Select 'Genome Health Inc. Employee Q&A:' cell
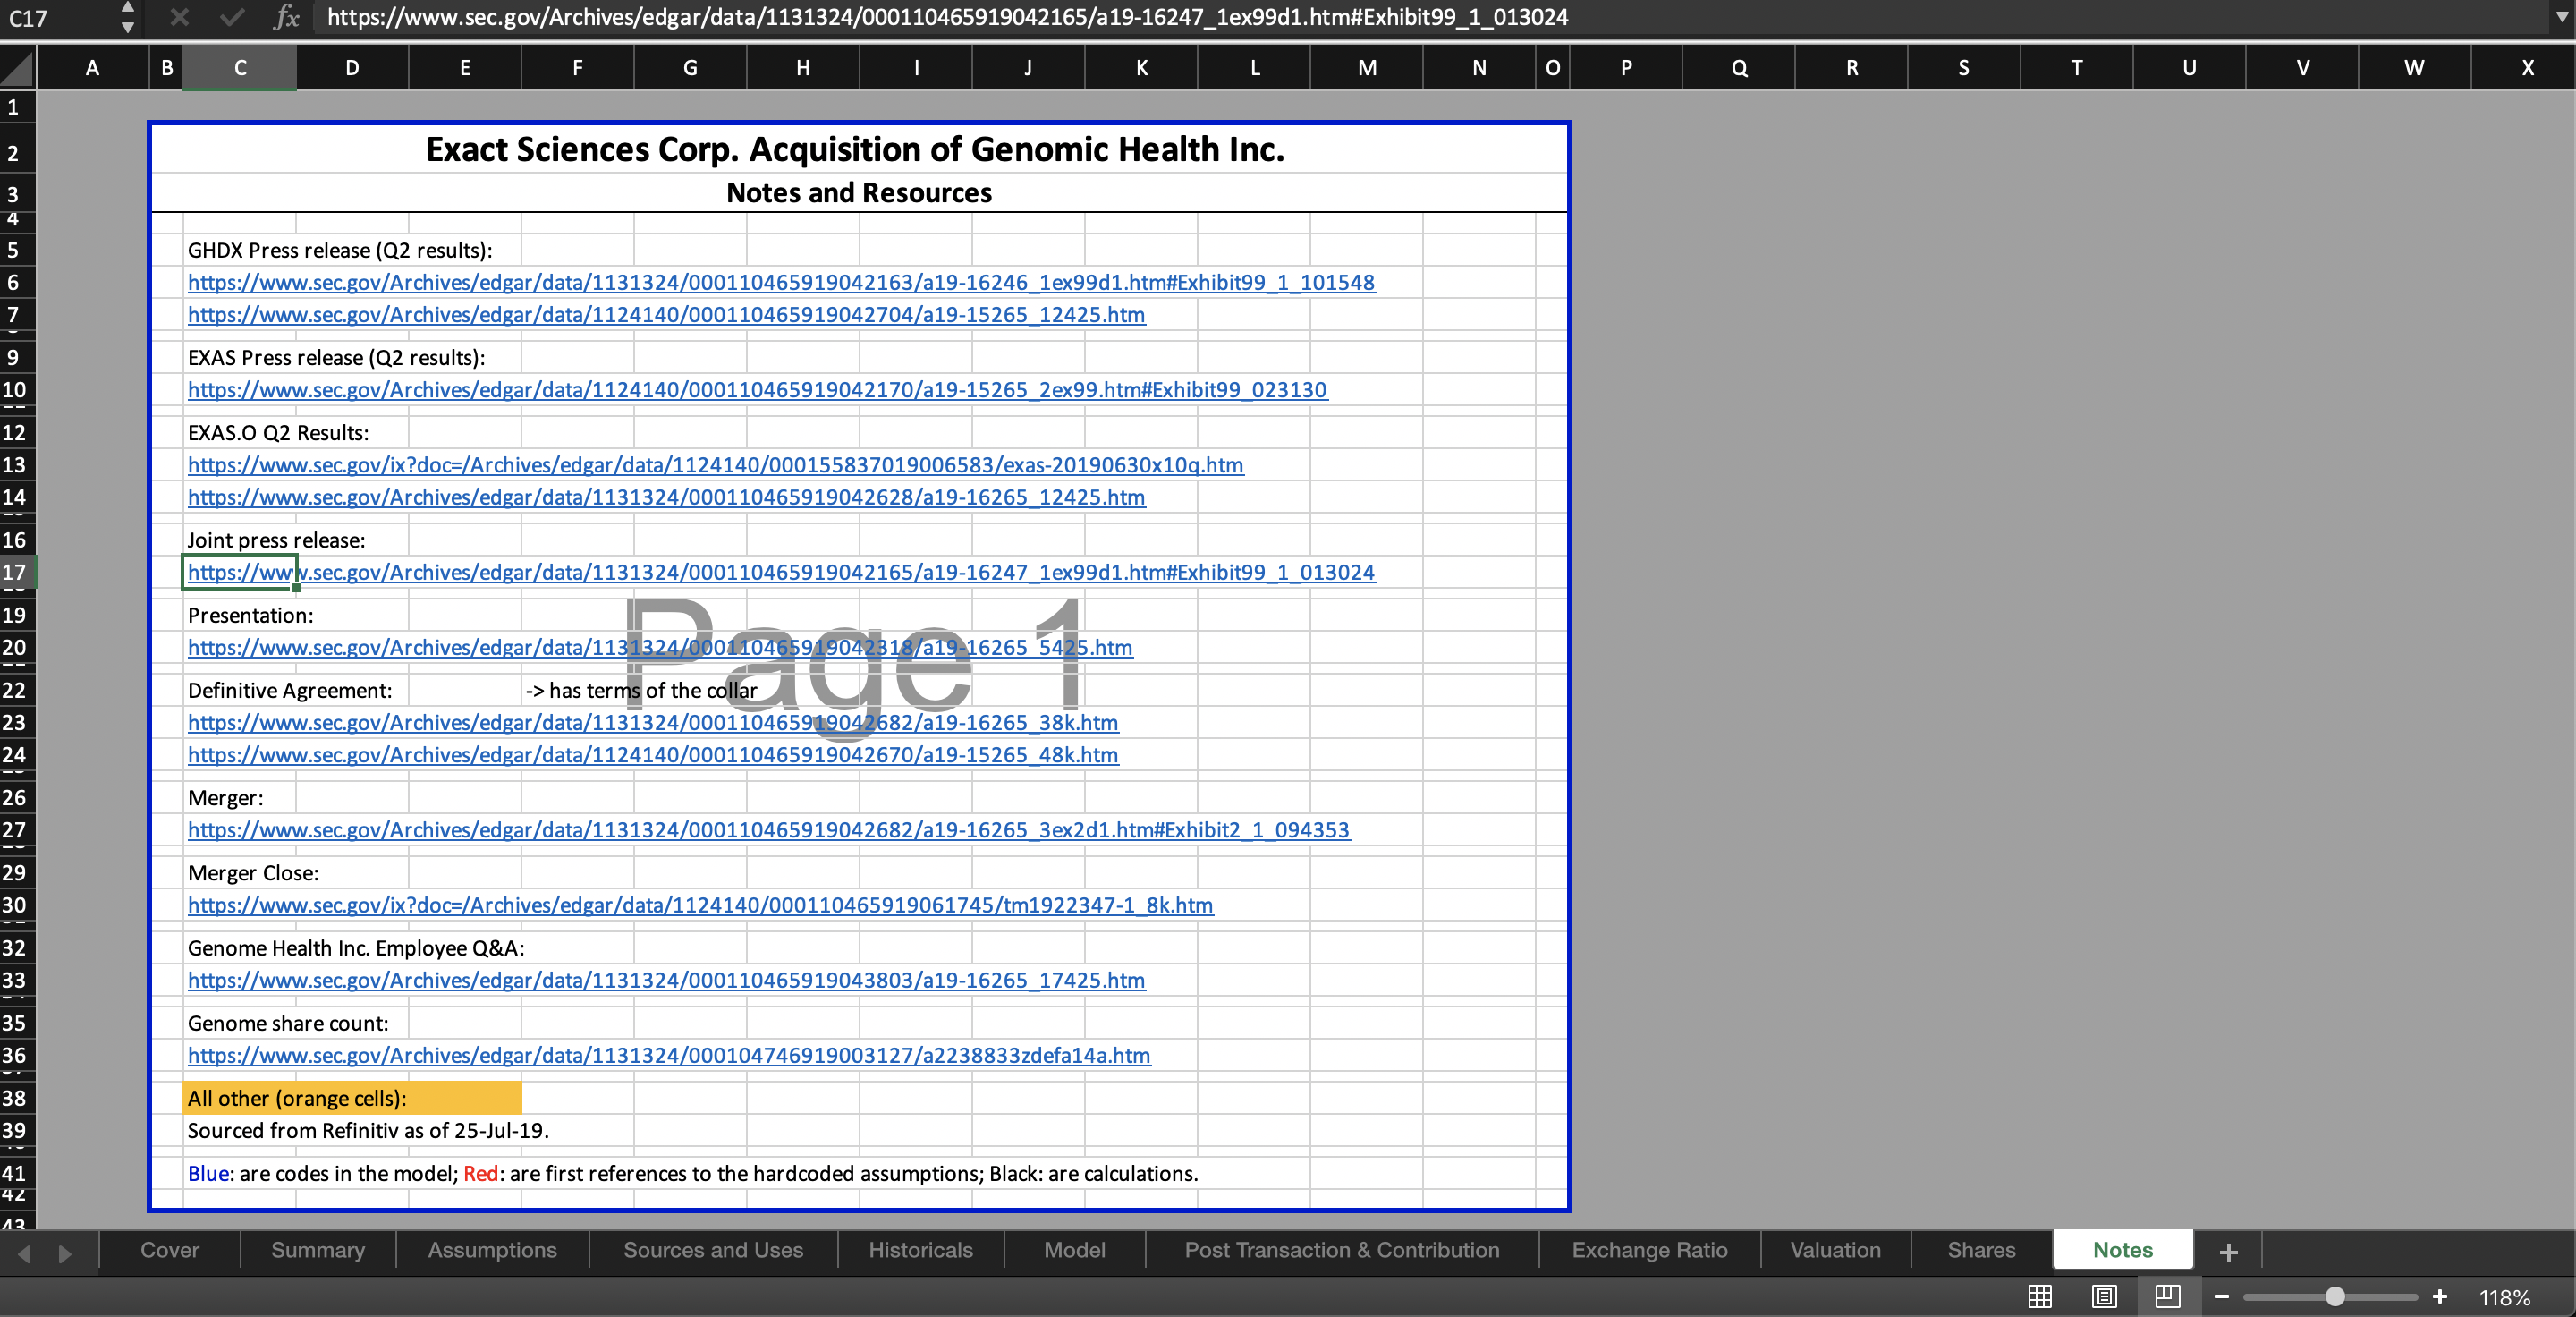This screenshot has width=2576, height=1317. (356, 948)
